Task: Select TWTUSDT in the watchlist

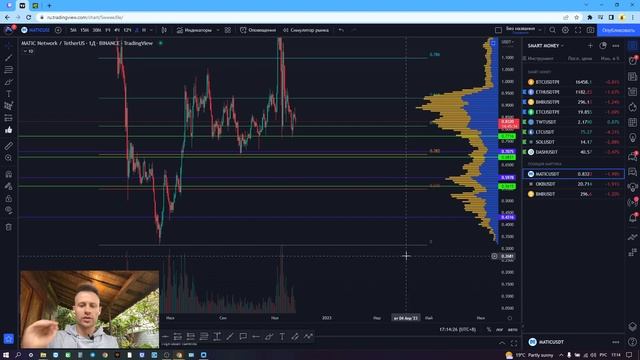Action: [573, 122]
